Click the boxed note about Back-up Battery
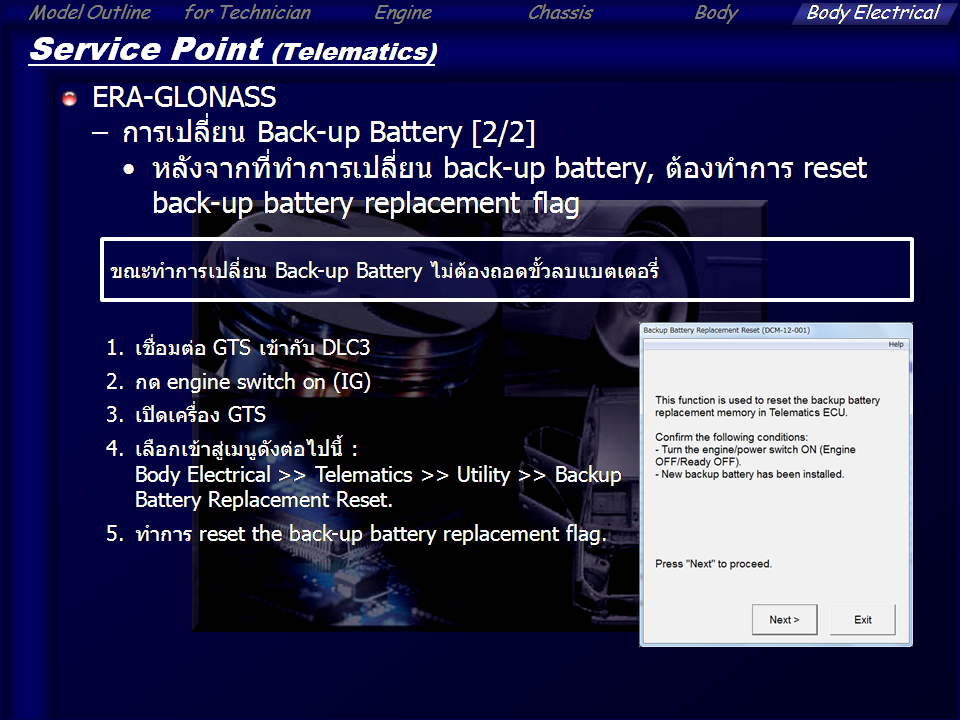 pyautogui.click(x=507, y=269)
